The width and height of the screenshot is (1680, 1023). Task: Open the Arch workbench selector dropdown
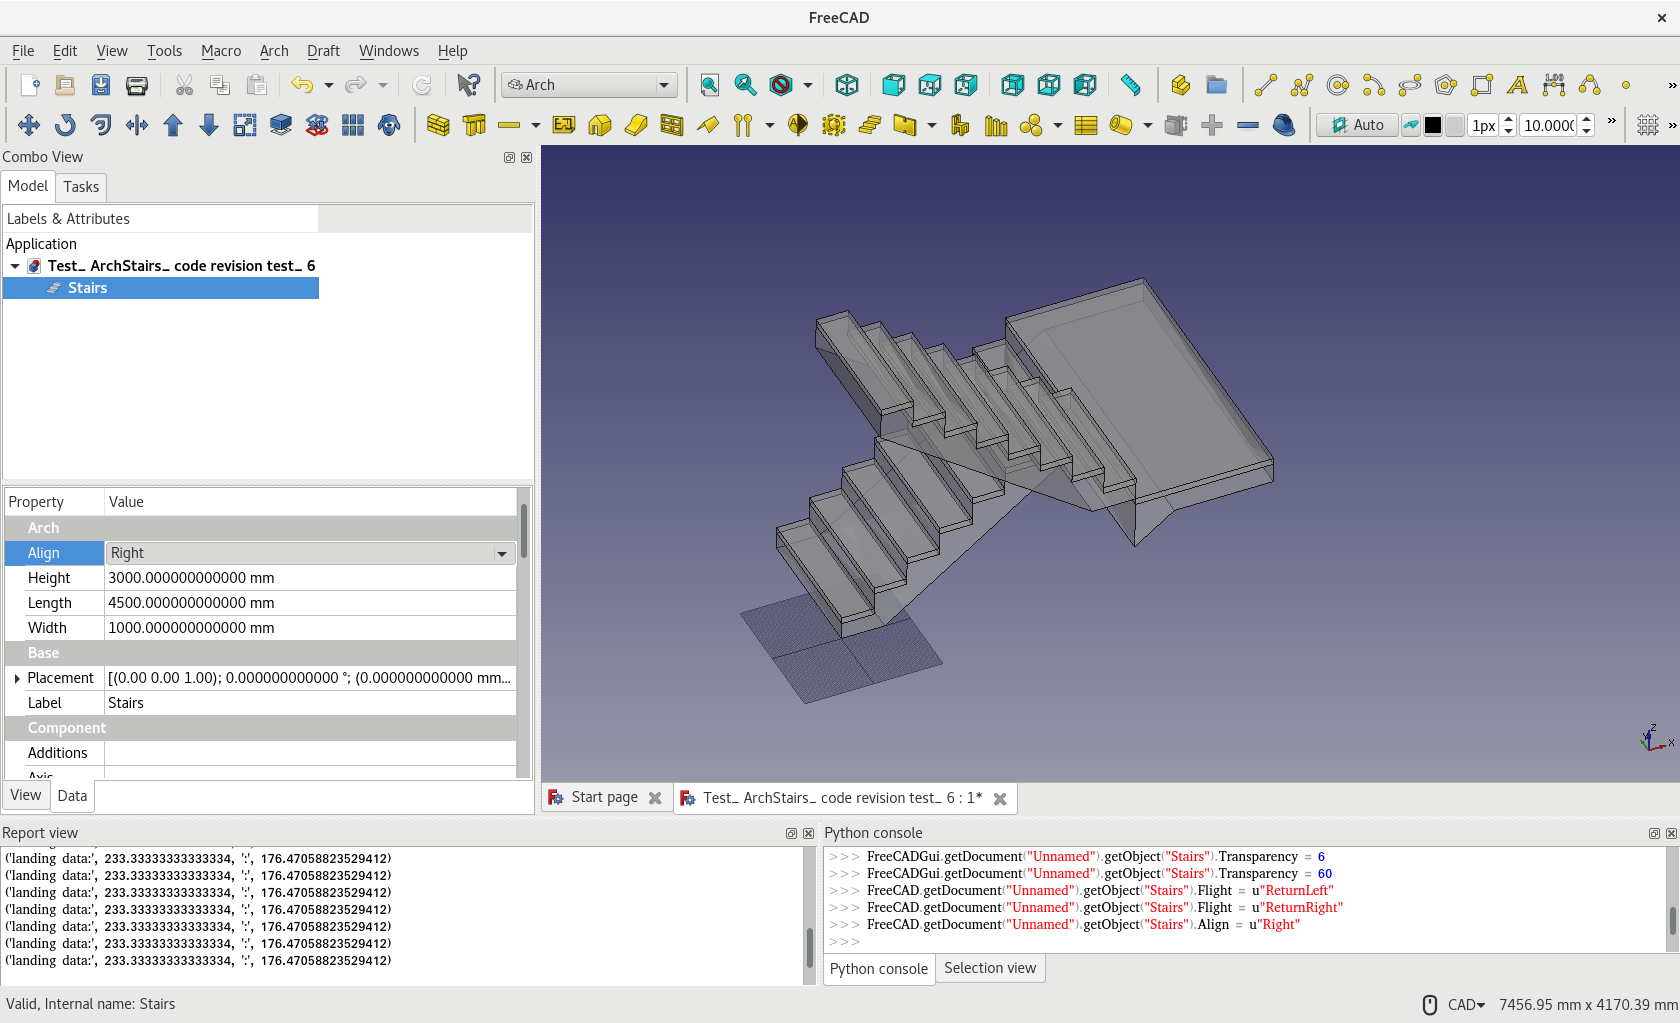pos(590,85)
